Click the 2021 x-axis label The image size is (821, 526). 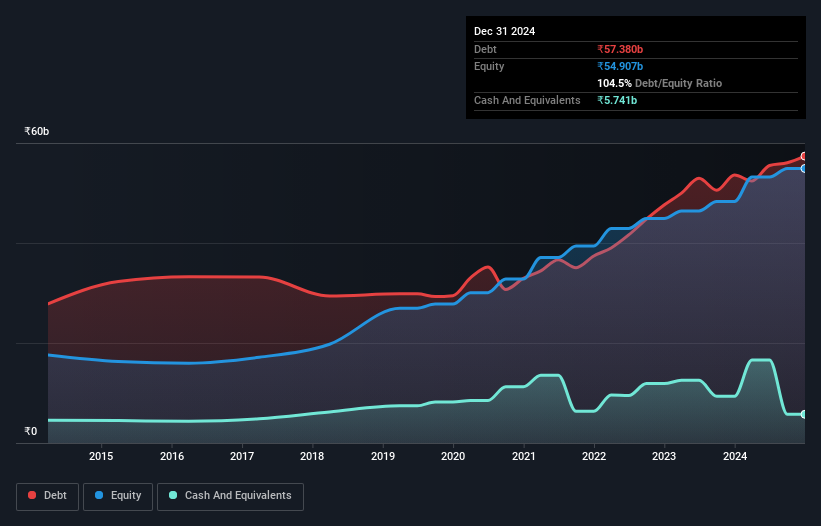(x=524, y=456)
